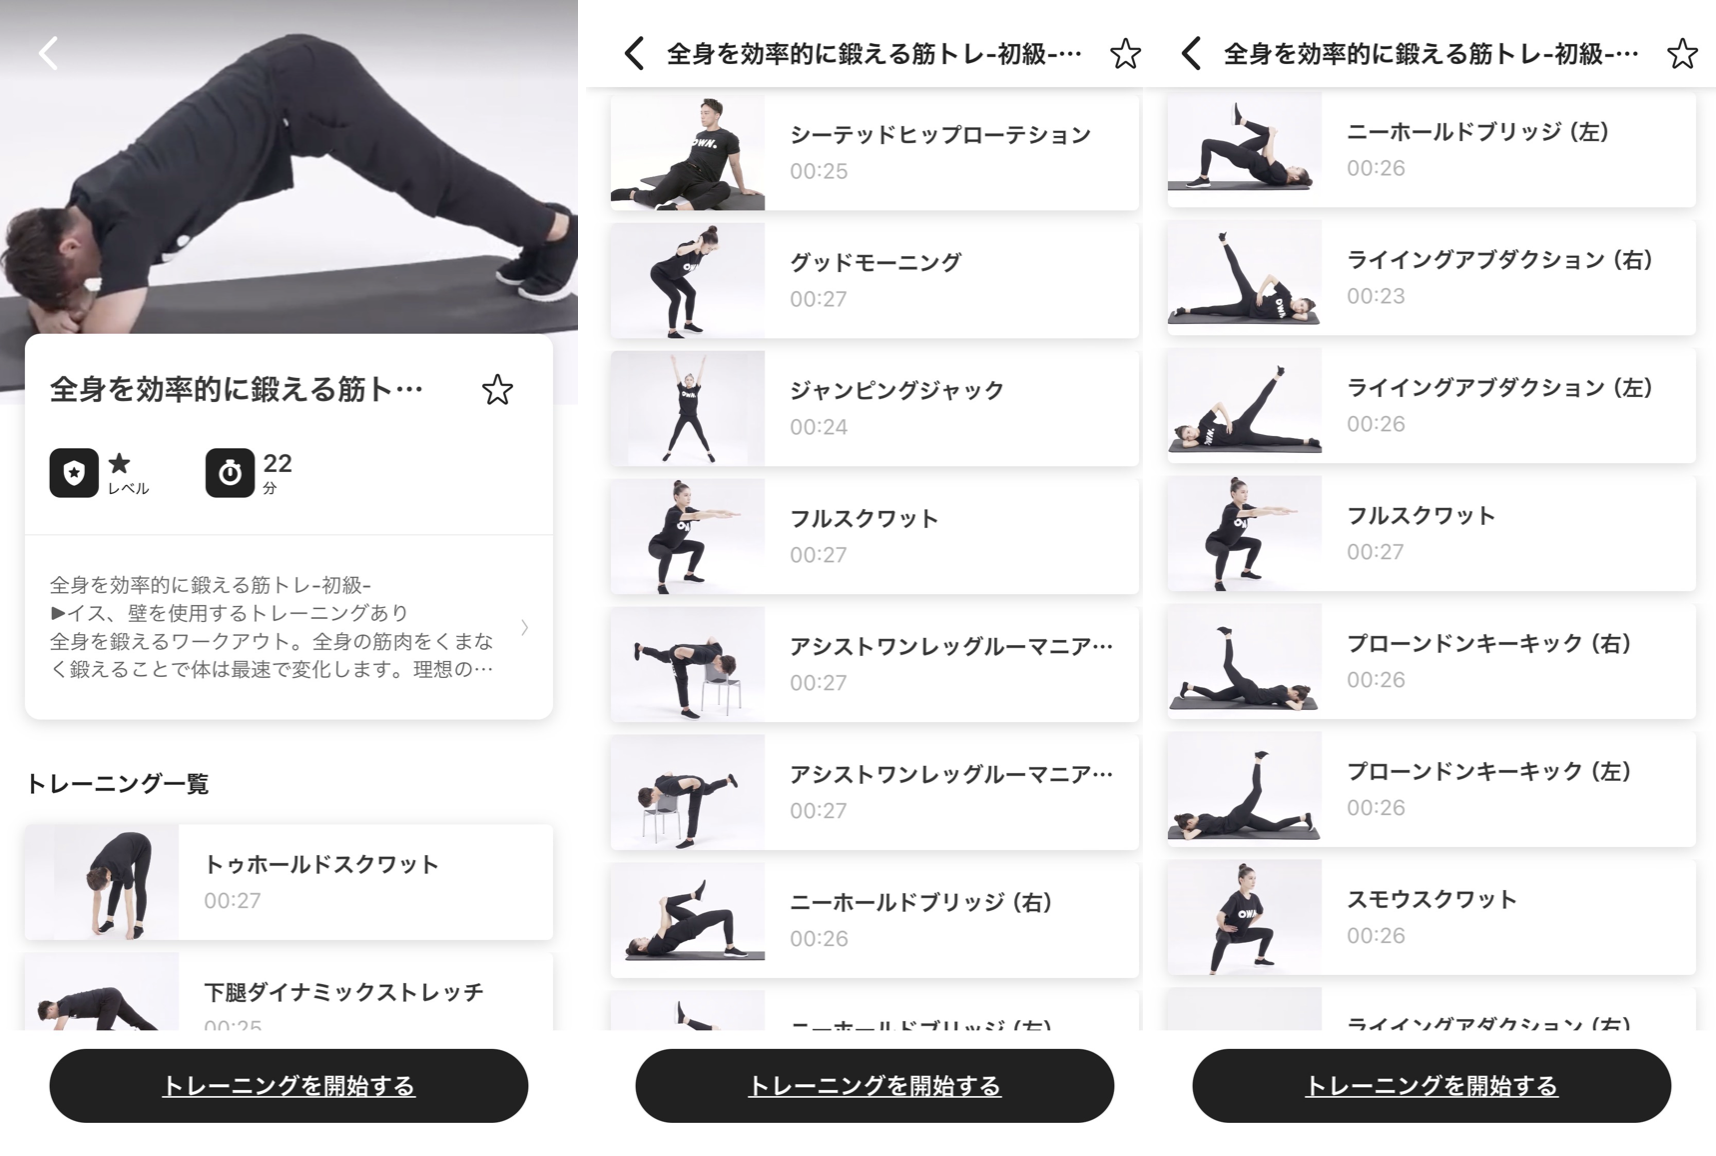Open スモウスクワット exercise row
Viewport: 1716px width, 1156px height.
1432,917
